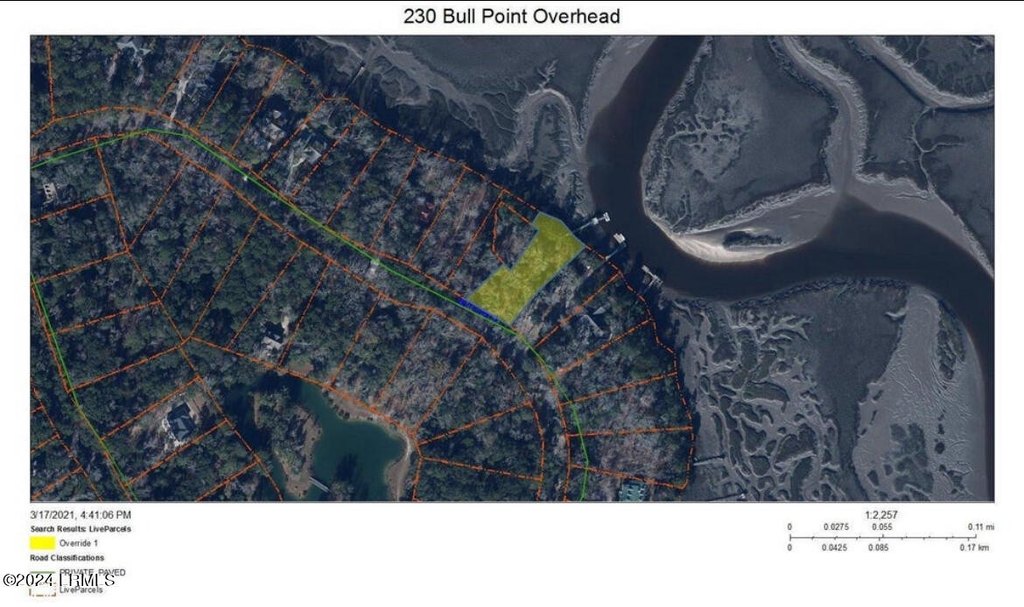Screen dimensions: 1024x607
Task: Select the "Search Results: LiveParcels" legend heading
Action: coord(81,528)
